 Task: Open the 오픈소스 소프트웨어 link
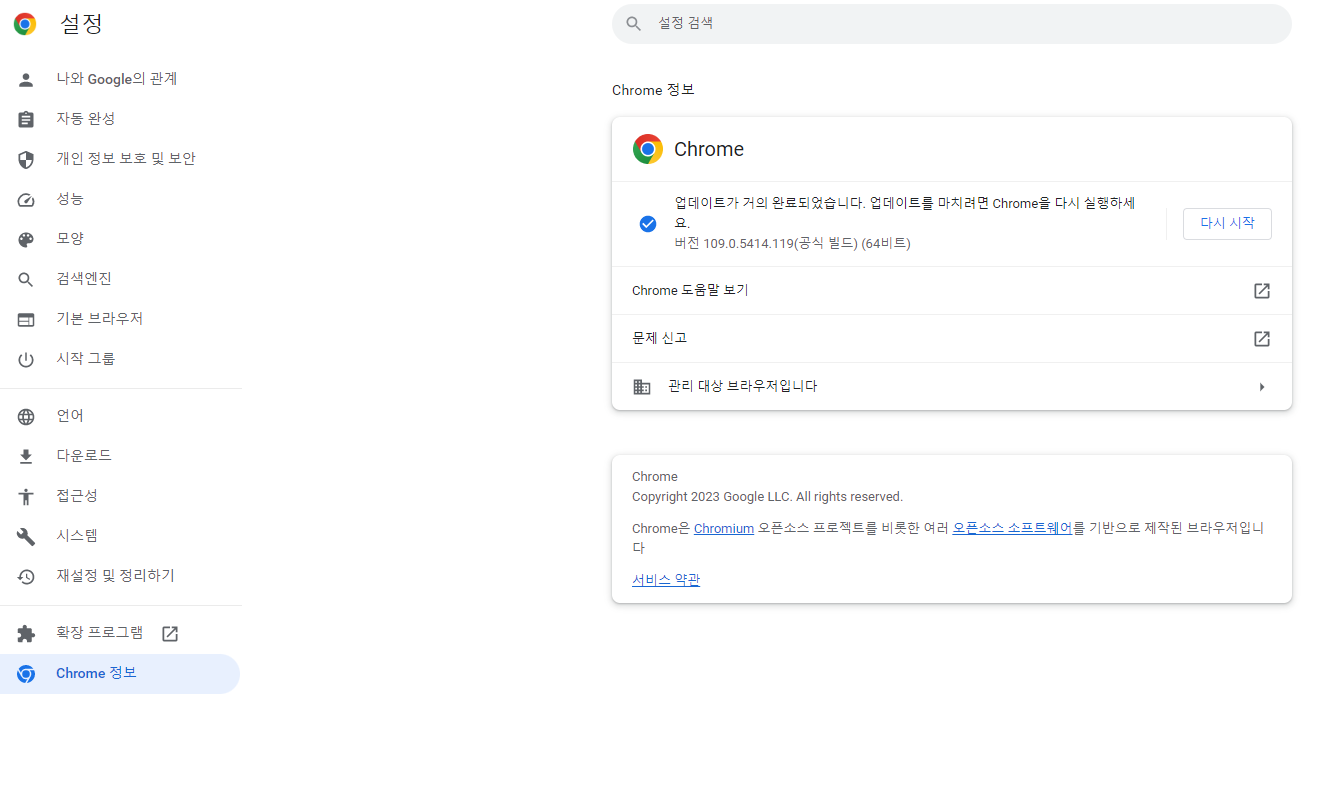click(1012, 529)
